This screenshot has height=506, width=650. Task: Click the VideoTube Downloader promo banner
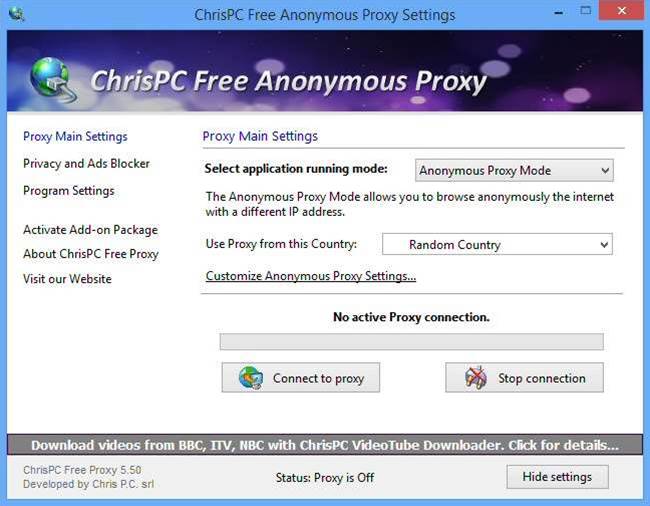coord(325,445)
